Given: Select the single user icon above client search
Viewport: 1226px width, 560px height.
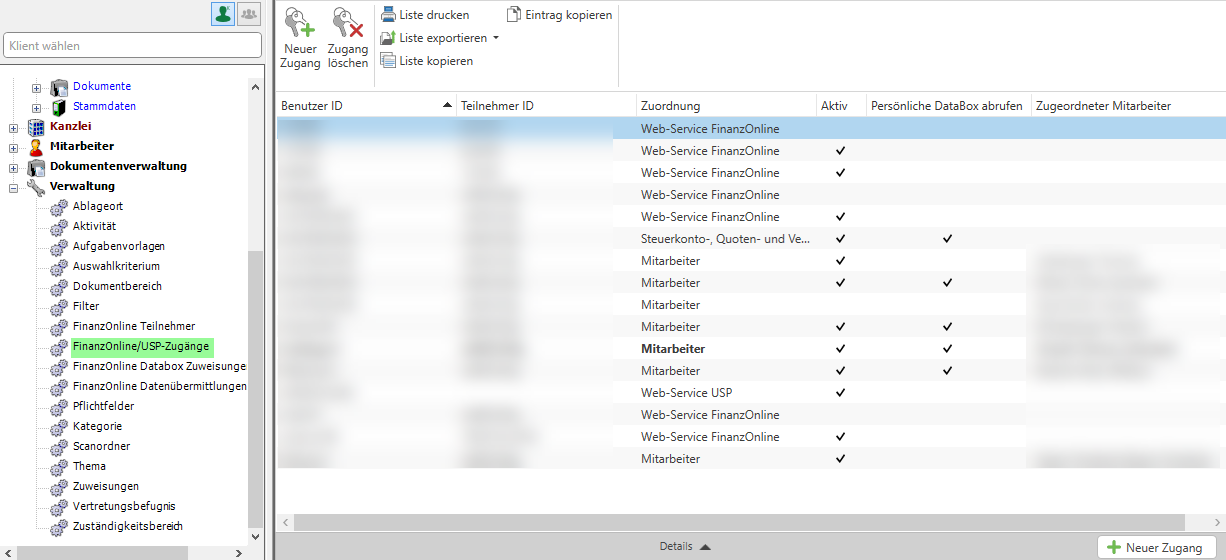Looking at the screenshot, I should click(x=223, y=14).
